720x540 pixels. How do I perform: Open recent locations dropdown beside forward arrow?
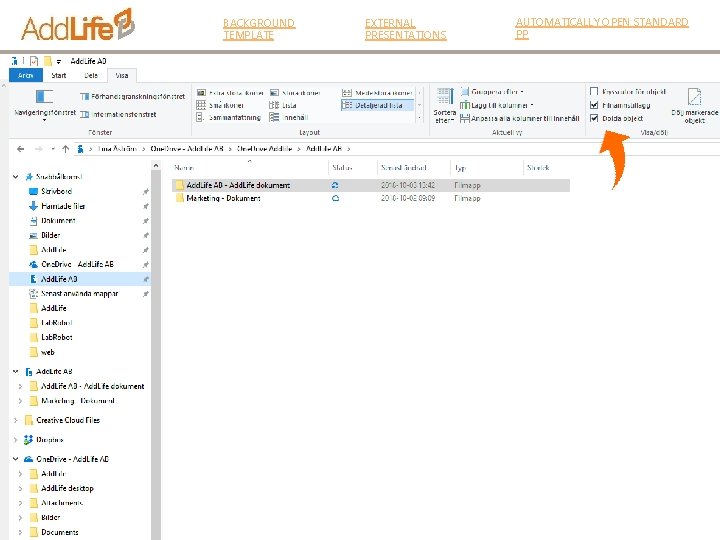tap(53, 149)
